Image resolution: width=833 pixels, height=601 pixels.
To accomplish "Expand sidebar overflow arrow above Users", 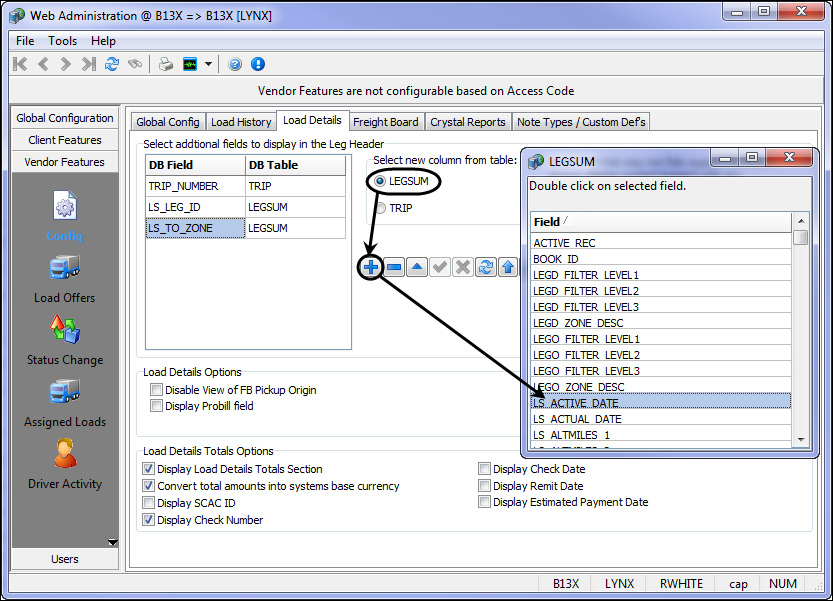I will pos(112,543).
